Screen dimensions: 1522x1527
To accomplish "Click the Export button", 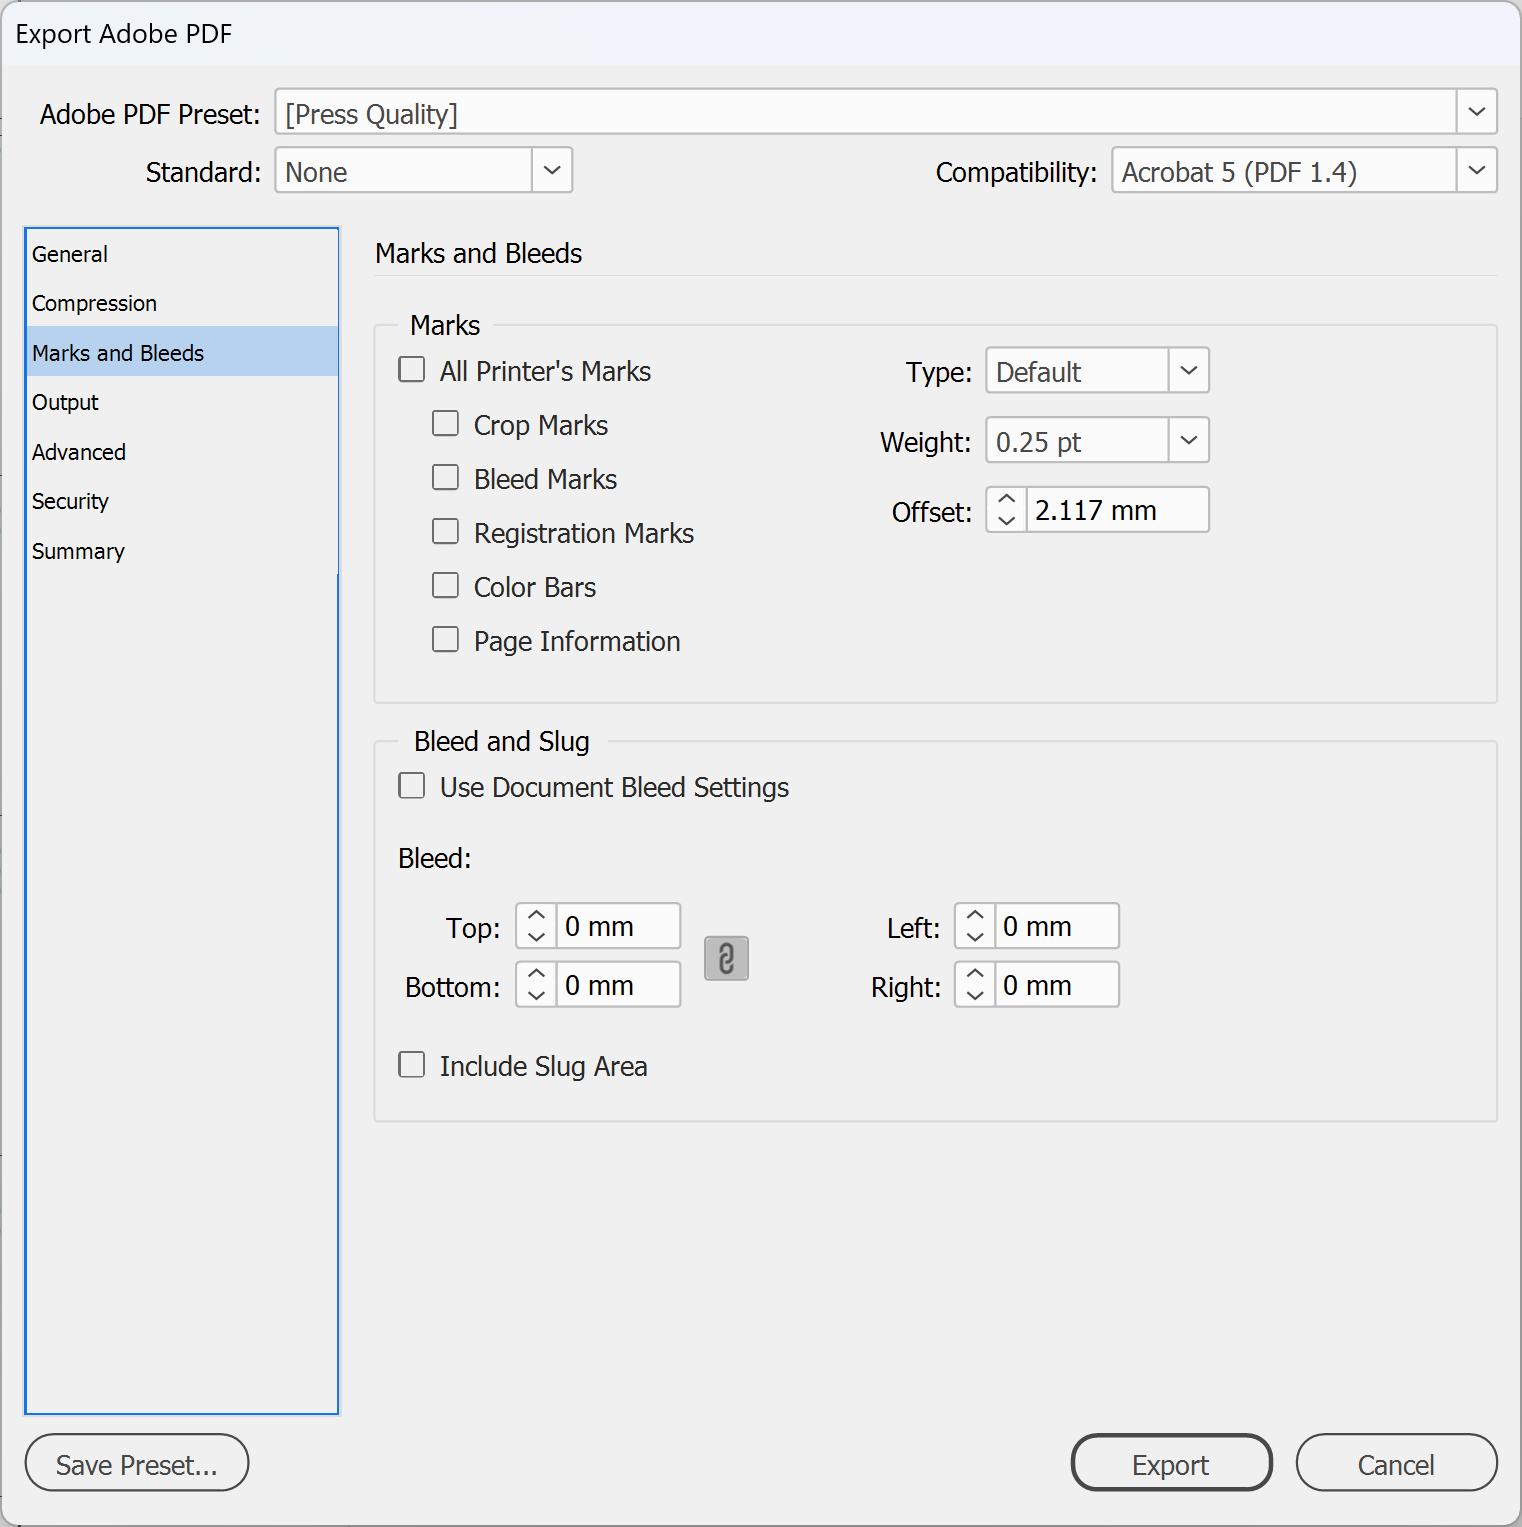I will (x=1171, y=1464).
